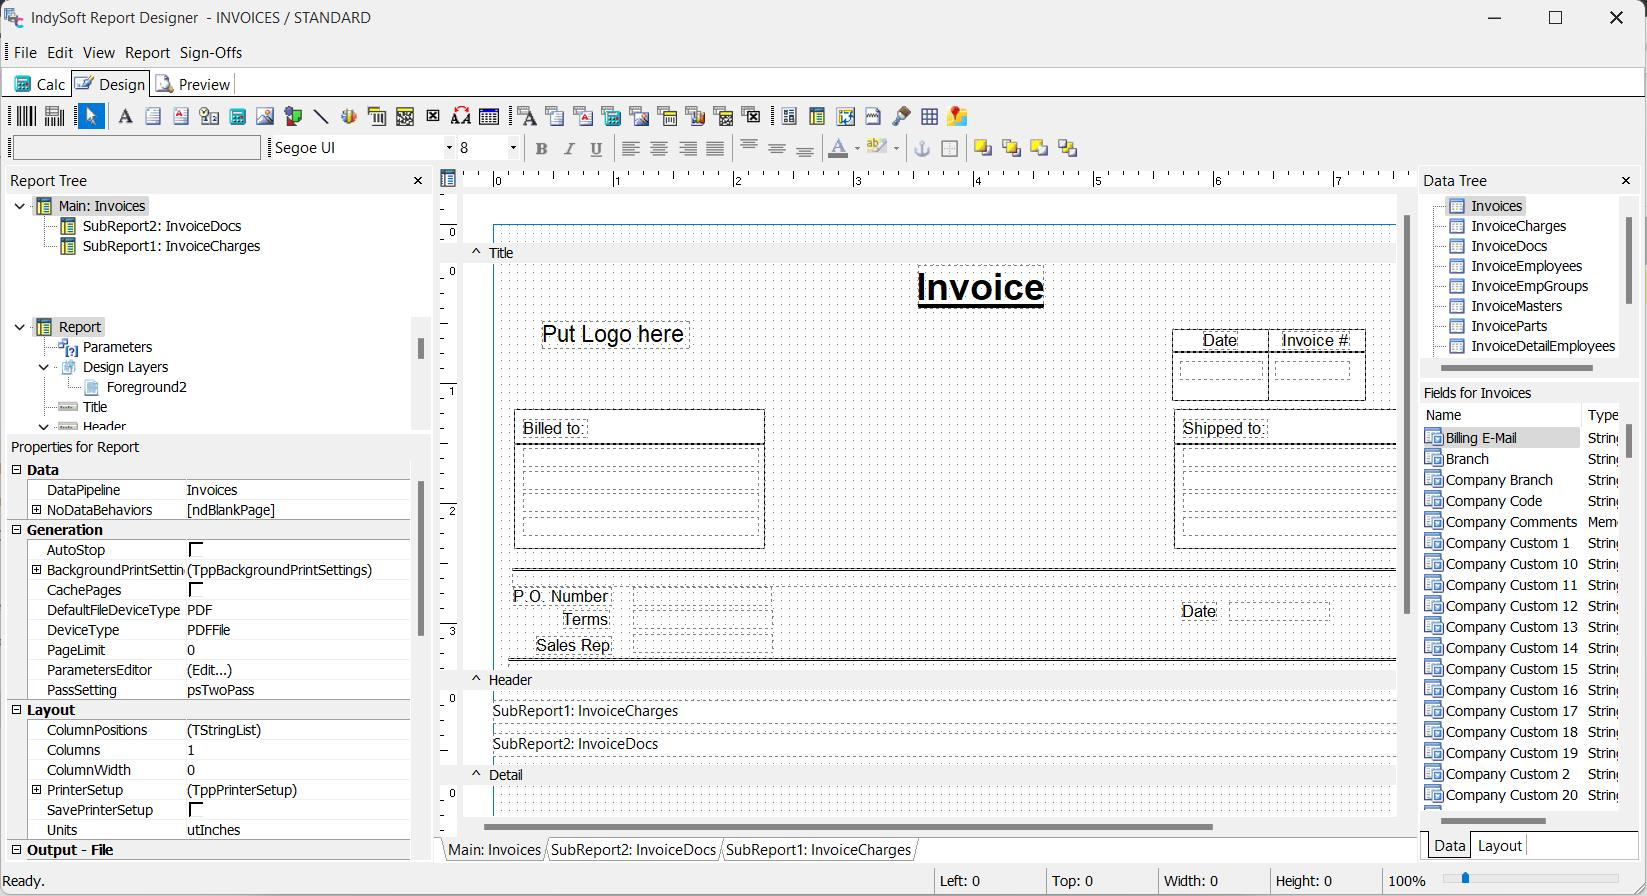Open the font size dropdown
1647x896 pixels.
[513, 148]
